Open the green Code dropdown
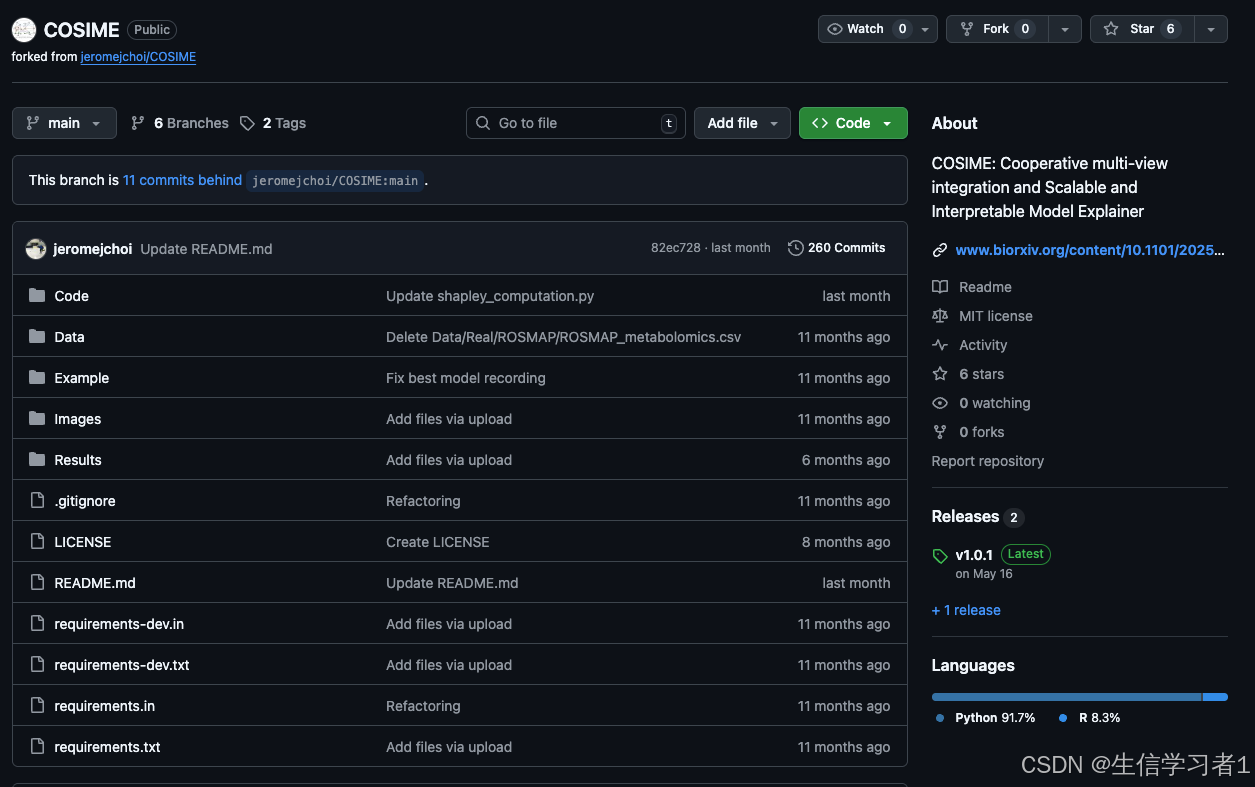The width and height of the screenshot is (1255, 787). coord(853,123)
